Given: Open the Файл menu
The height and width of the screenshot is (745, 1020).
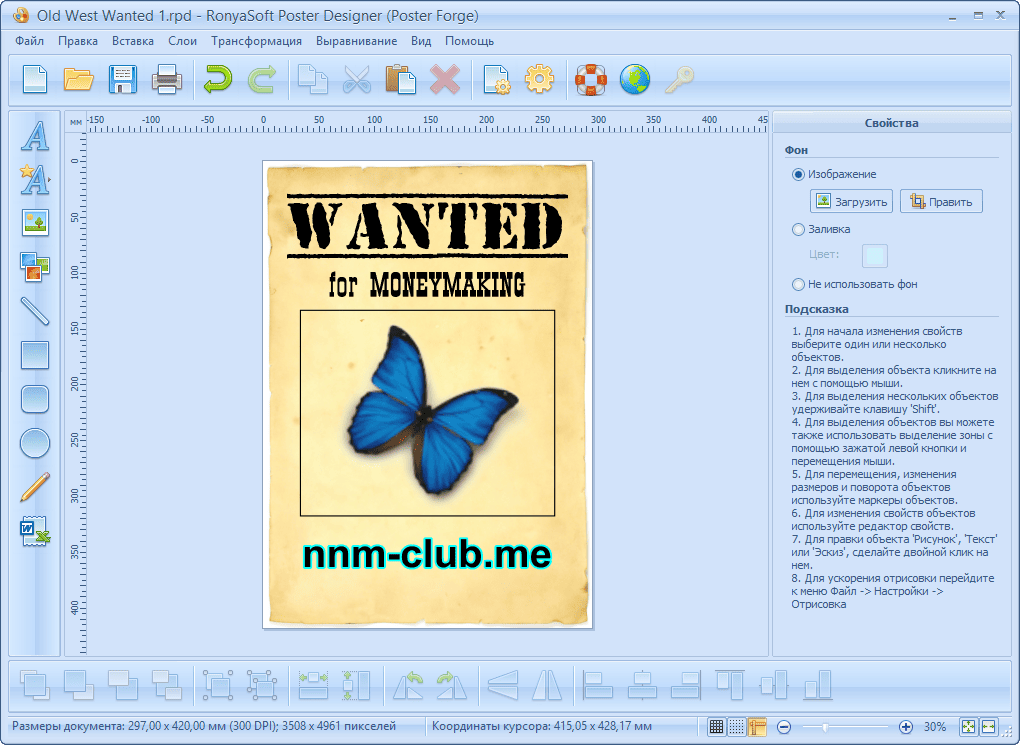Looking at the screenshot, I should 29,41.
